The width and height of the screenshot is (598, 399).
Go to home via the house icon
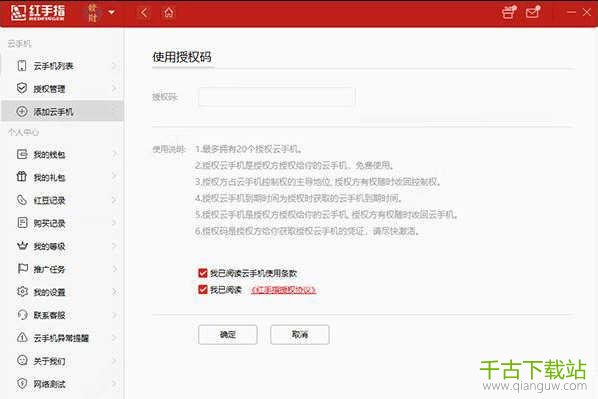(169, 13)
